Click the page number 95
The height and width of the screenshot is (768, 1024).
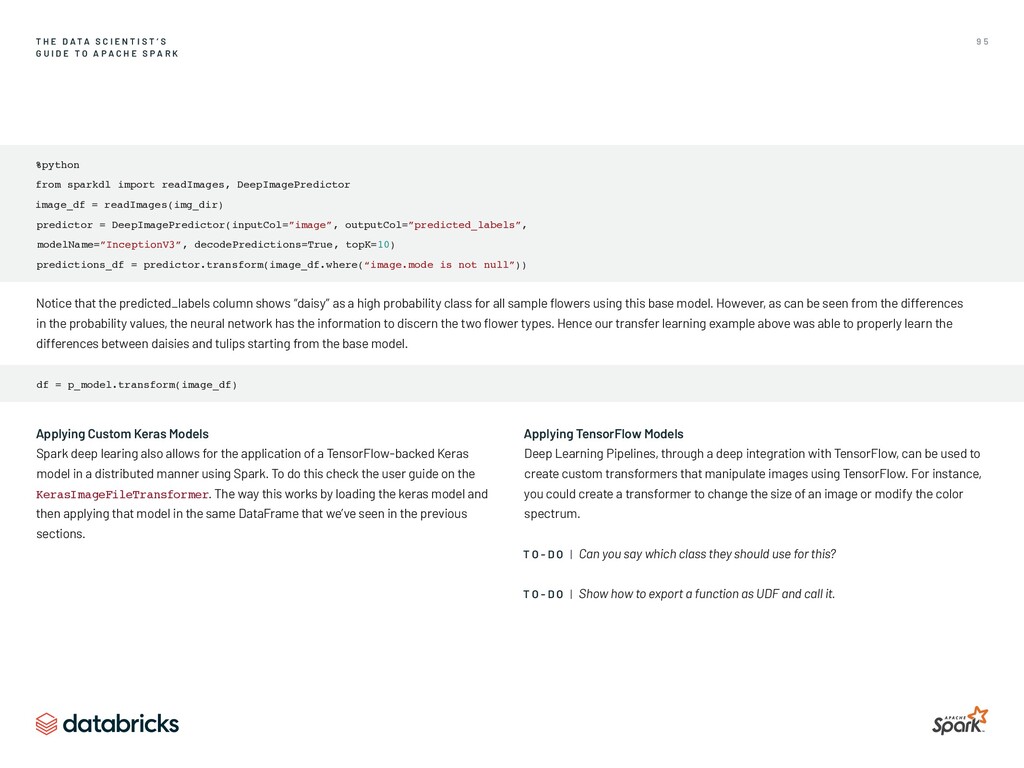coord(982,42)
